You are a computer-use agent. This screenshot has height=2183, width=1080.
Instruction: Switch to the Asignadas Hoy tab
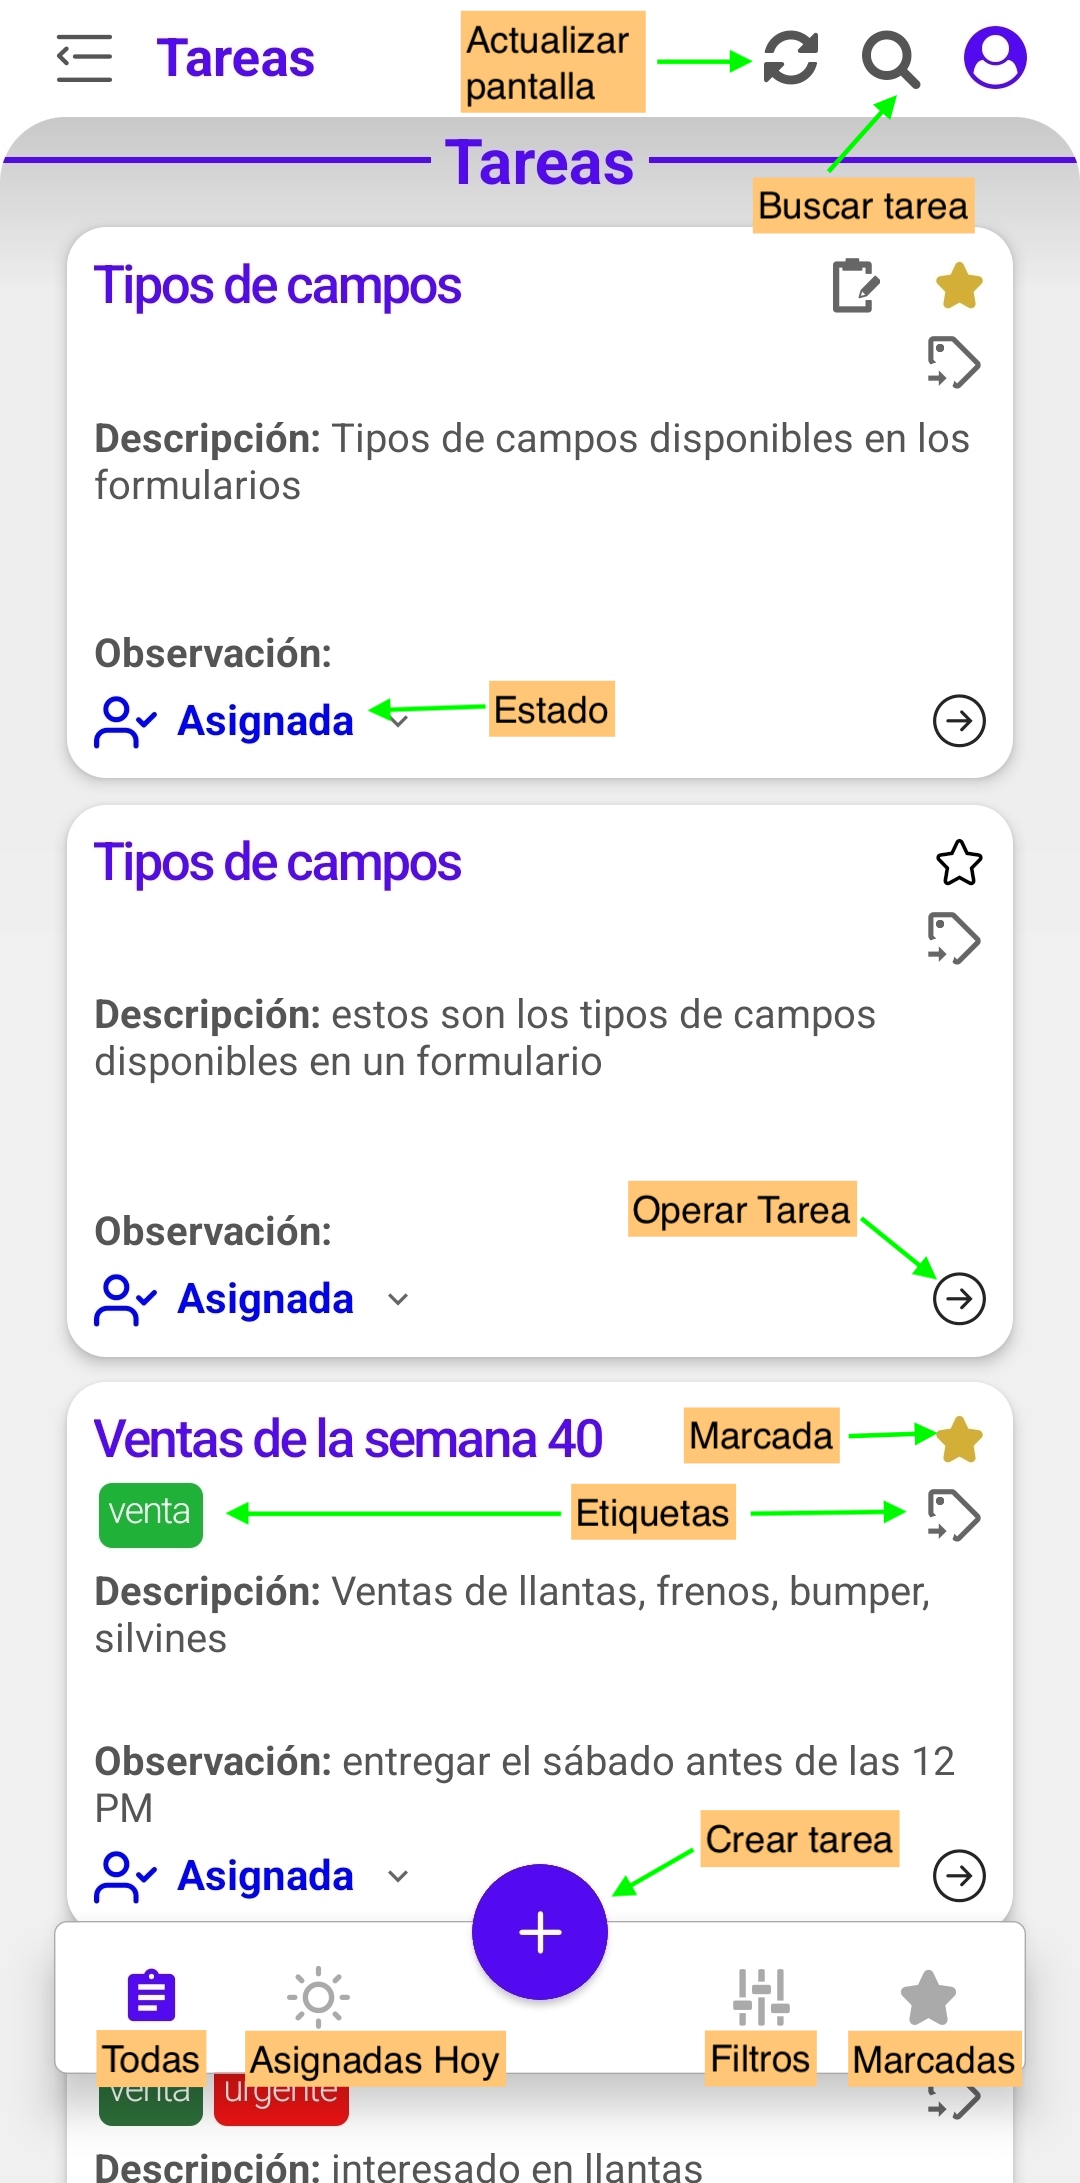click(318, 2010)
